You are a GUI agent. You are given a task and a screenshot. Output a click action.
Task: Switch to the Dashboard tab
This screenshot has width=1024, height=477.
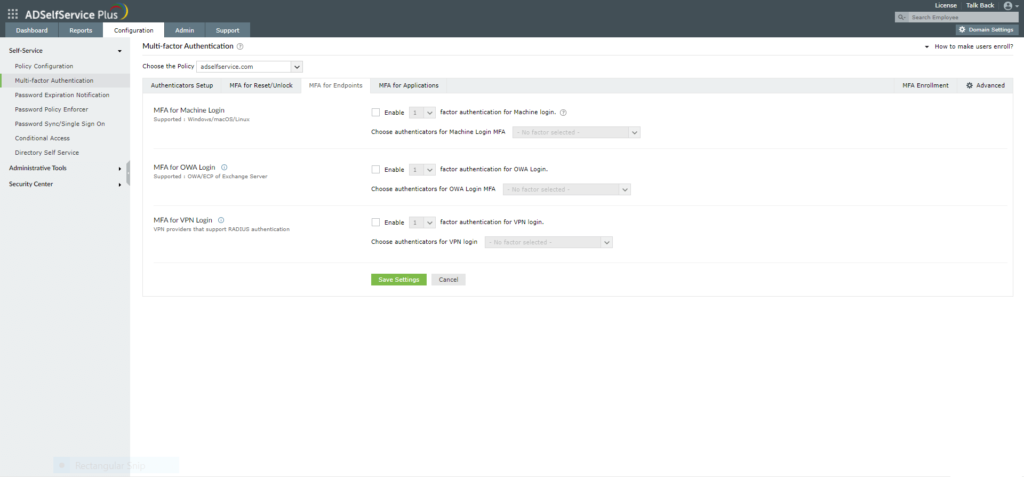pyautogui.click(x=32, y=30)
